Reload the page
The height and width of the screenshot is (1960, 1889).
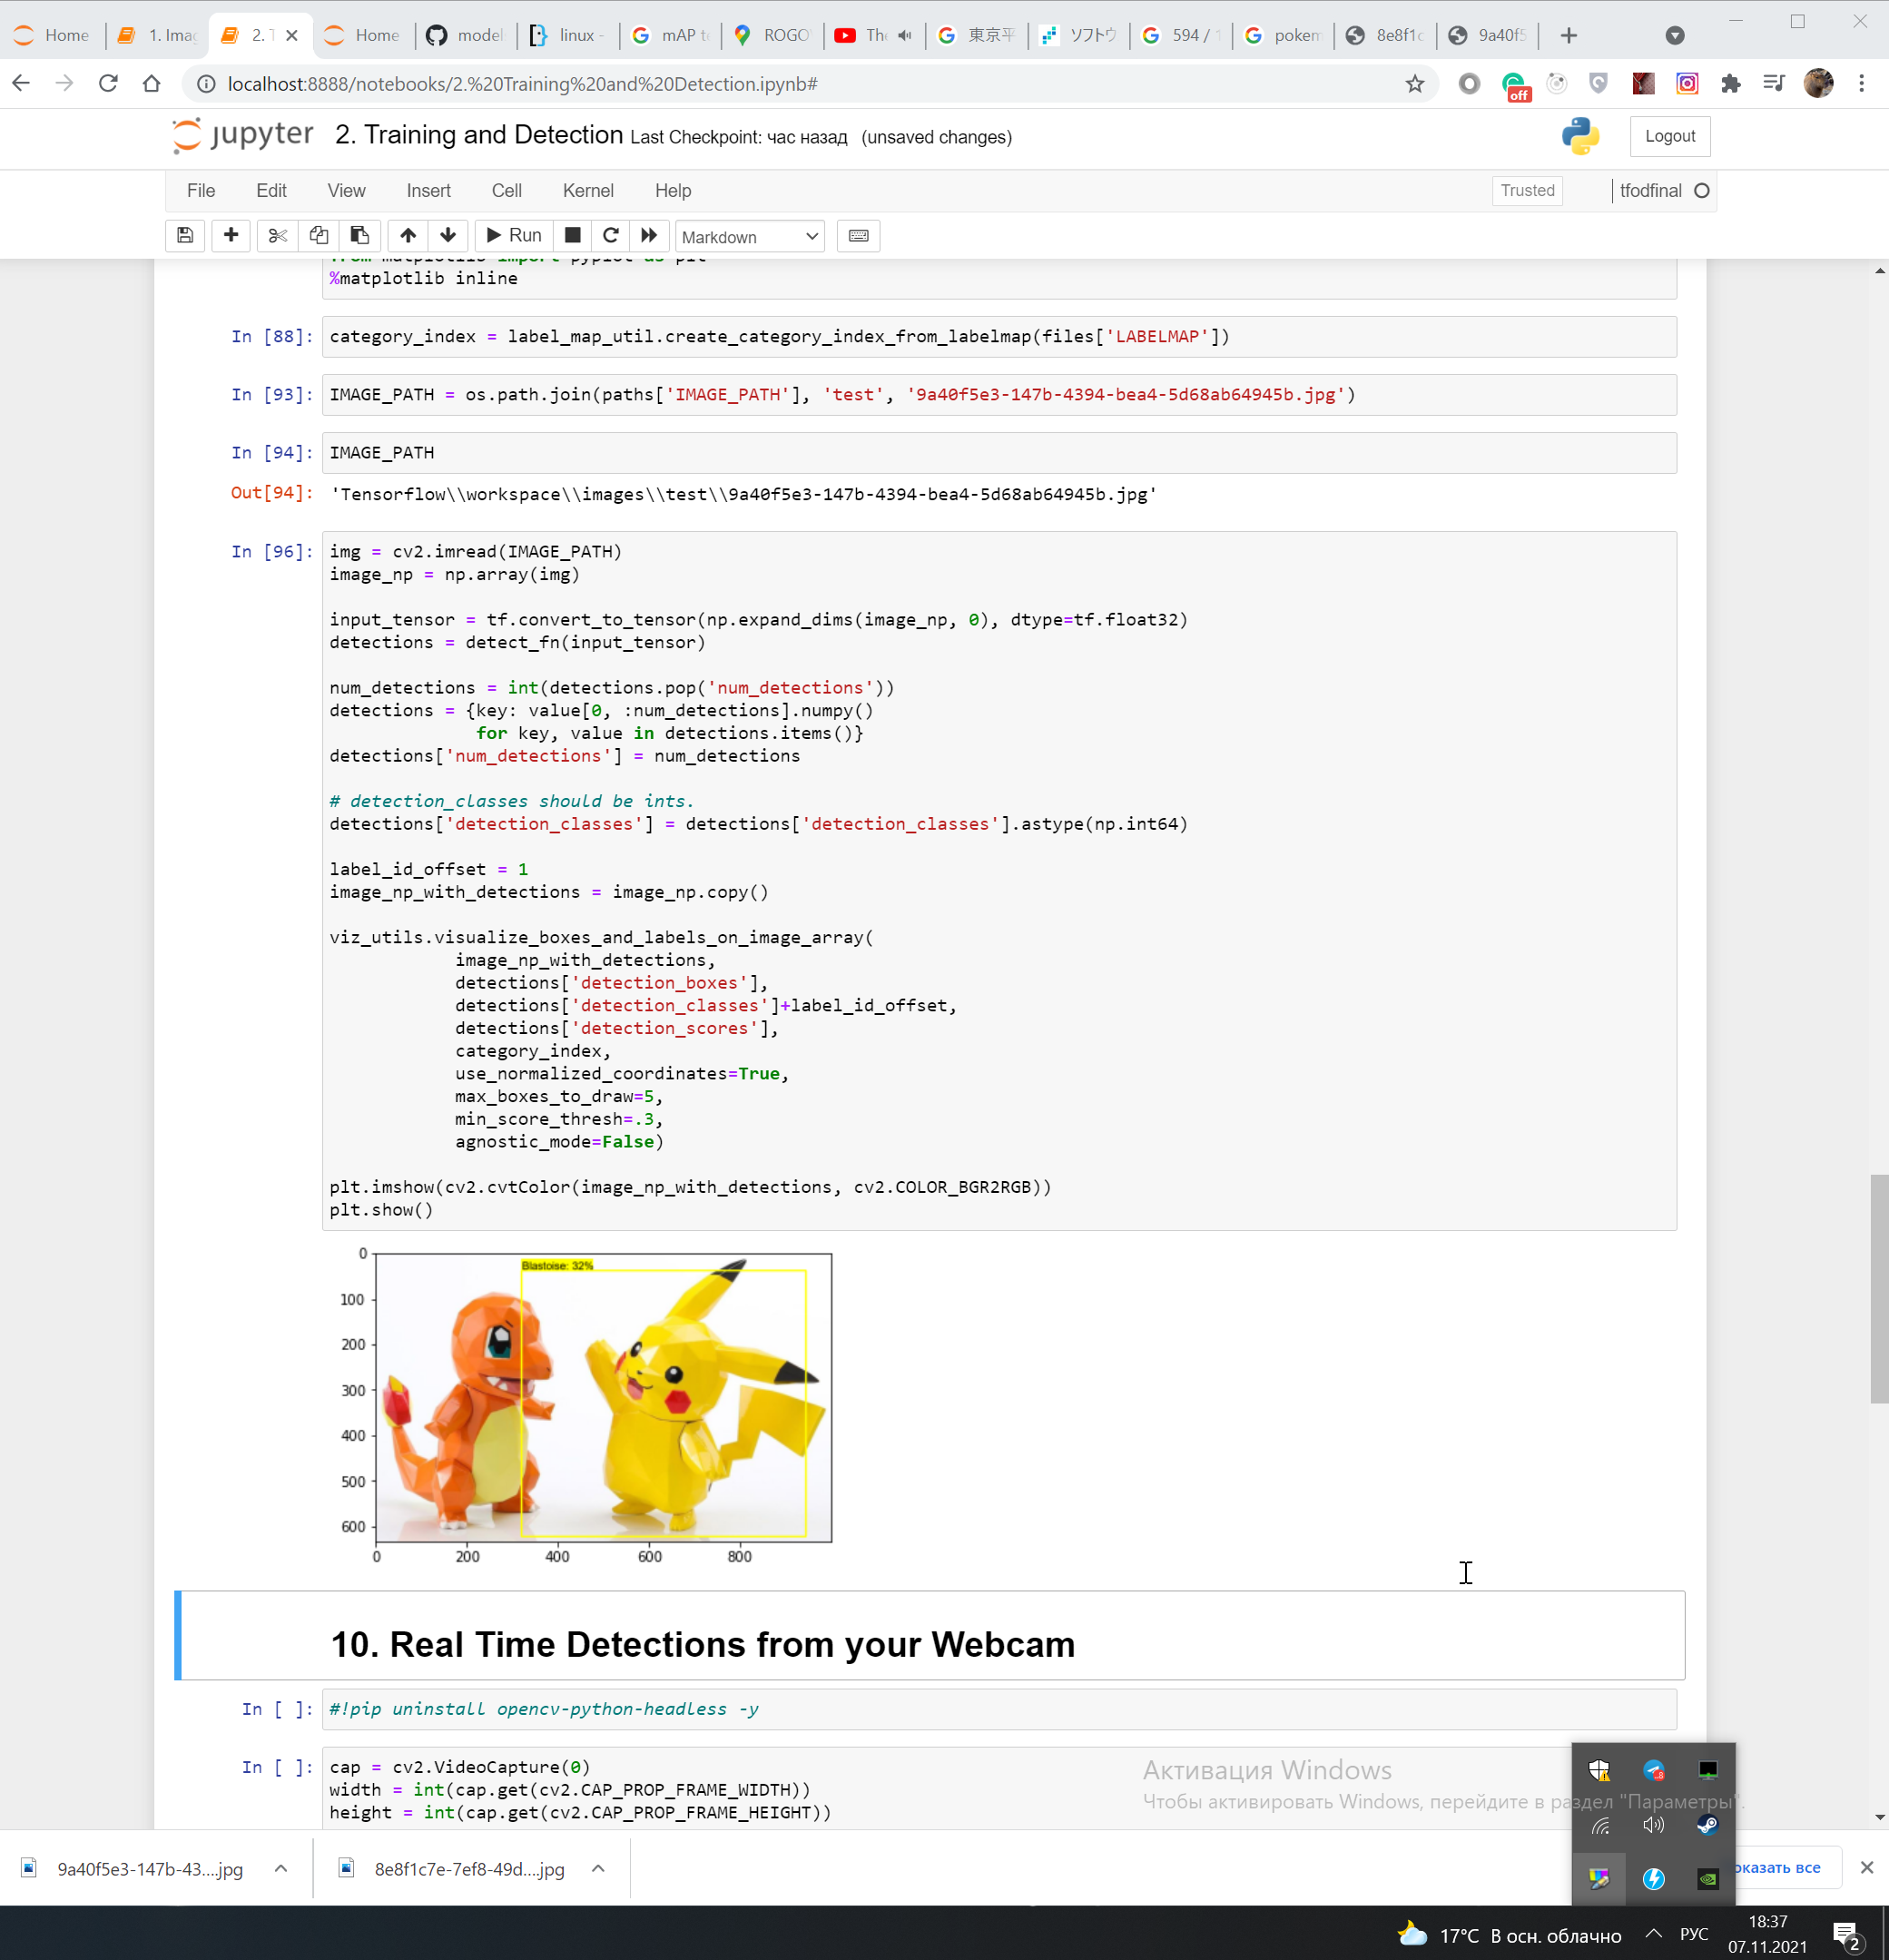click(108, 84)
